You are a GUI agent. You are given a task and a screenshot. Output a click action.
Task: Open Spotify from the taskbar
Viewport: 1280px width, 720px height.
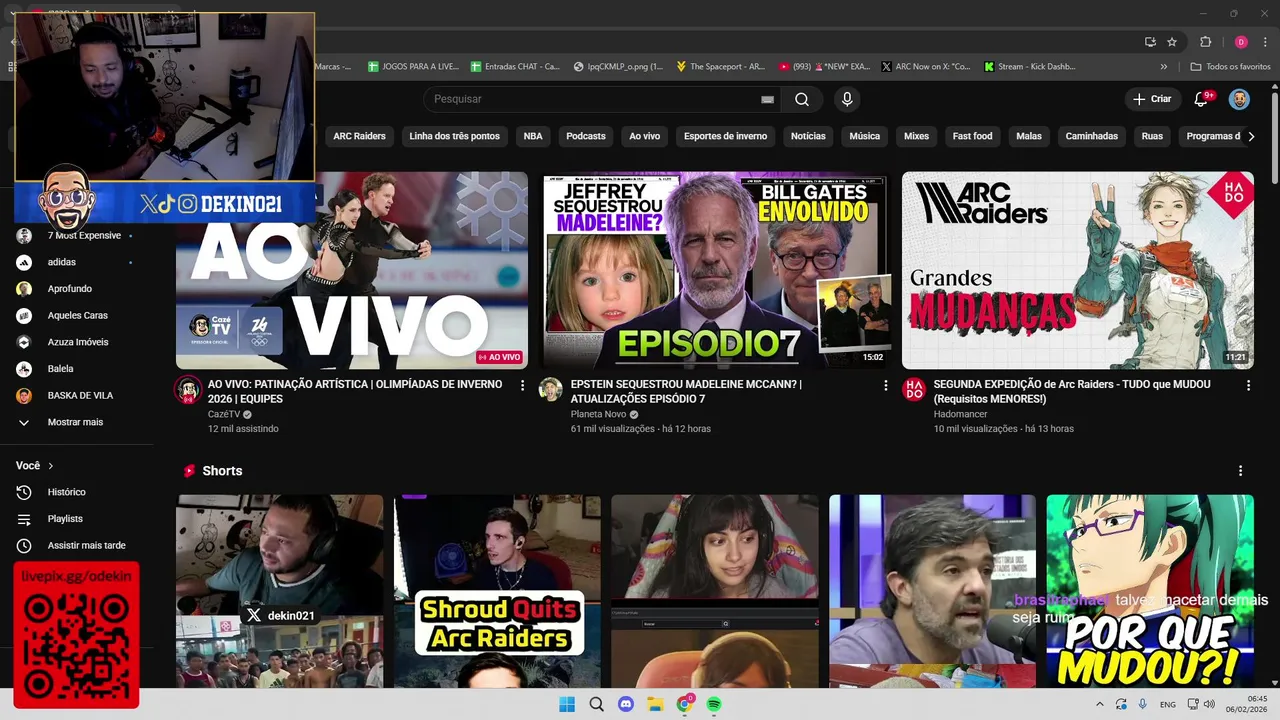[x=714, y=704]
